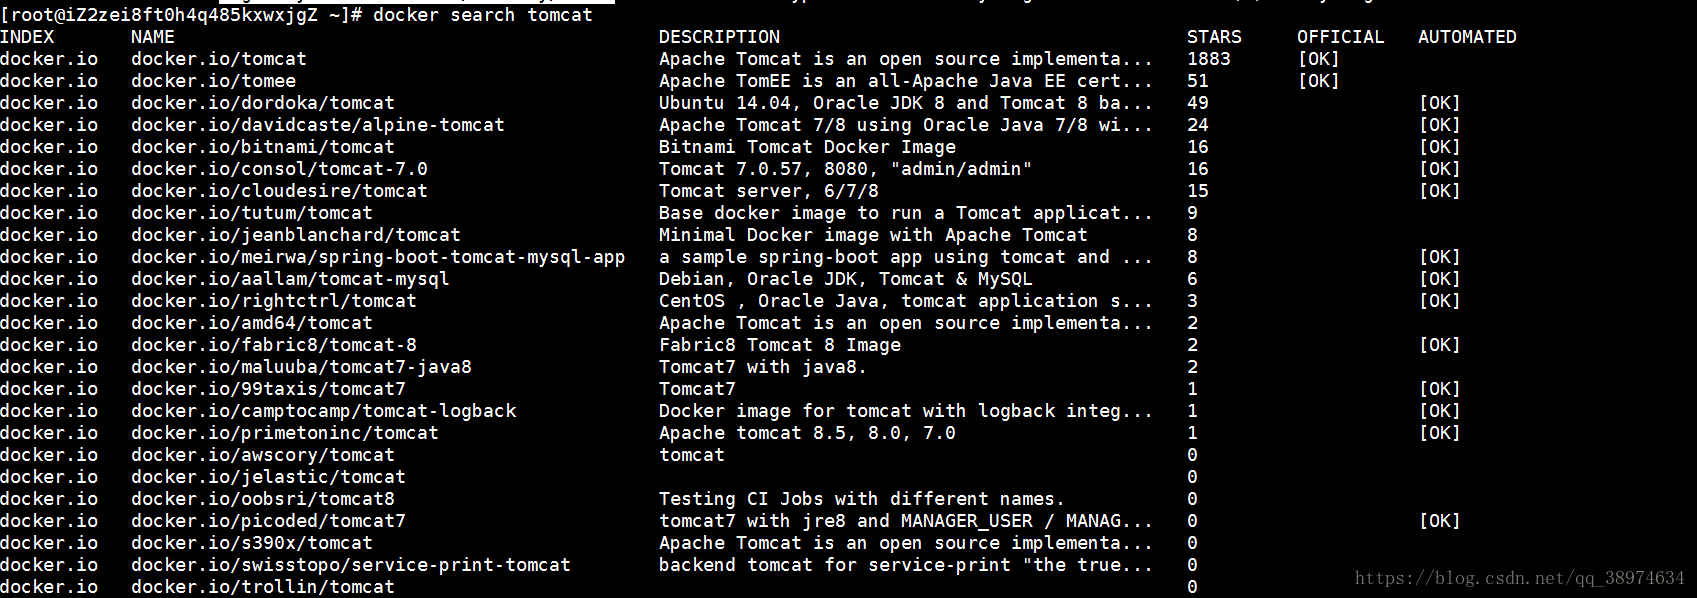Click the 'Bitnami Tomcat Docker Image' description
The height and width of the screenshot is (598, 1697).
coord(807,147)
